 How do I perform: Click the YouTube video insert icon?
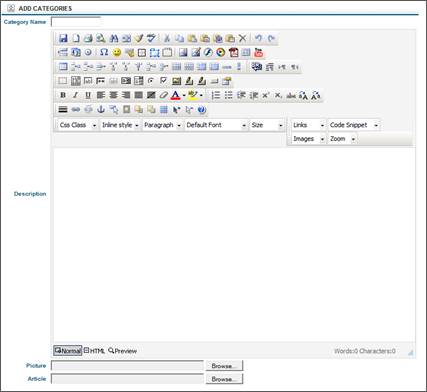(259, 52)
